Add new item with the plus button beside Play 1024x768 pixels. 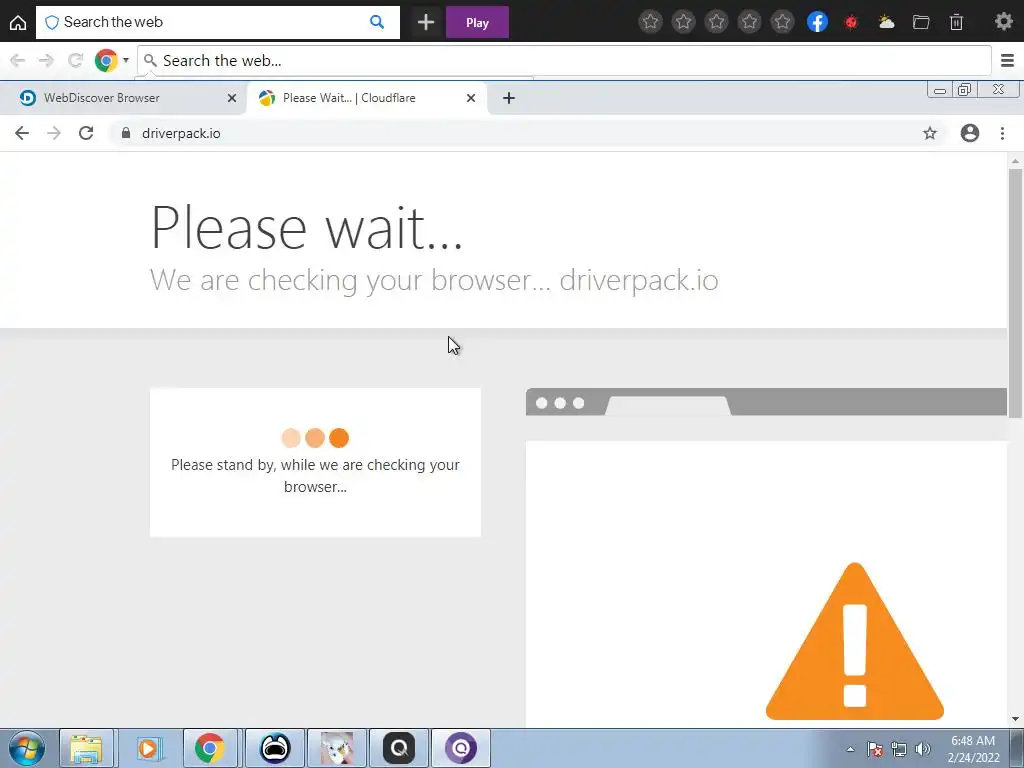pyautogui.click(x=426, y=22)
